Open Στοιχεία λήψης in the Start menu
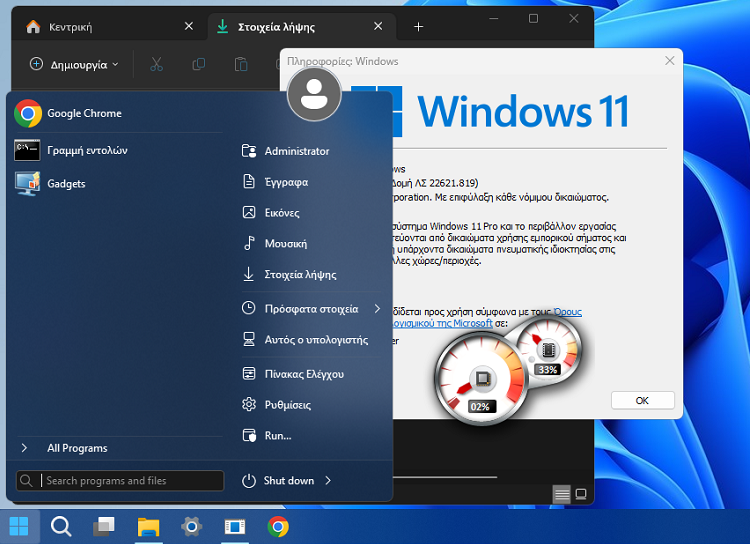 click(x=311, y=274)
